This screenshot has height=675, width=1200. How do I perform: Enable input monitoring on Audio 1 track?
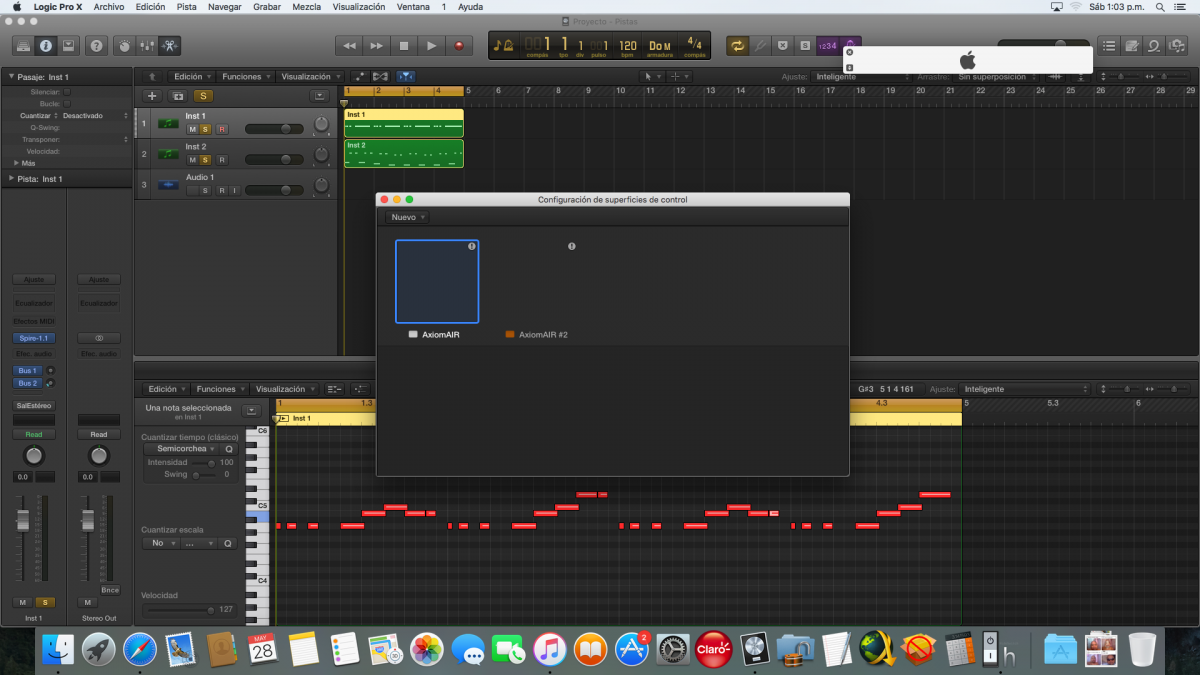(235, 190)
